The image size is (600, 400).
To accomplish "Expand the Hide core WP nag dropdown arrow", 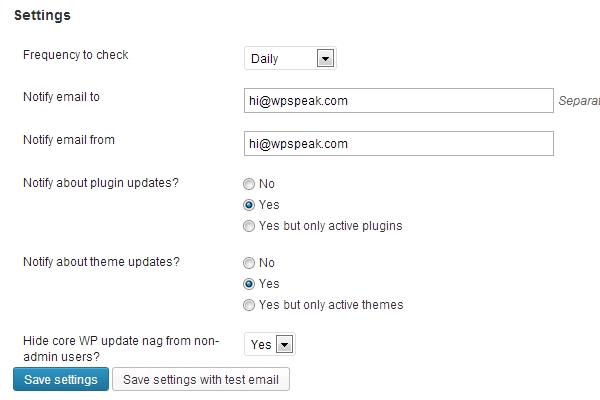I will (x=285, y=344).
